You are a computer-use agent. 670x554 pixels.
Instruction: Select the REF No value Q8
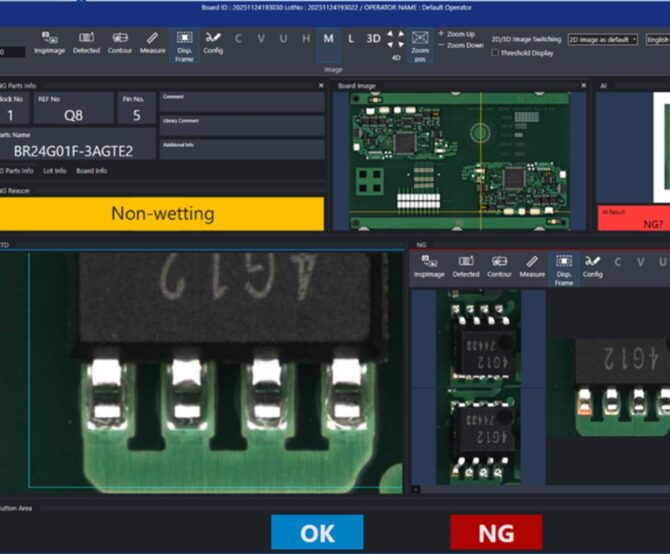(73, 115)
